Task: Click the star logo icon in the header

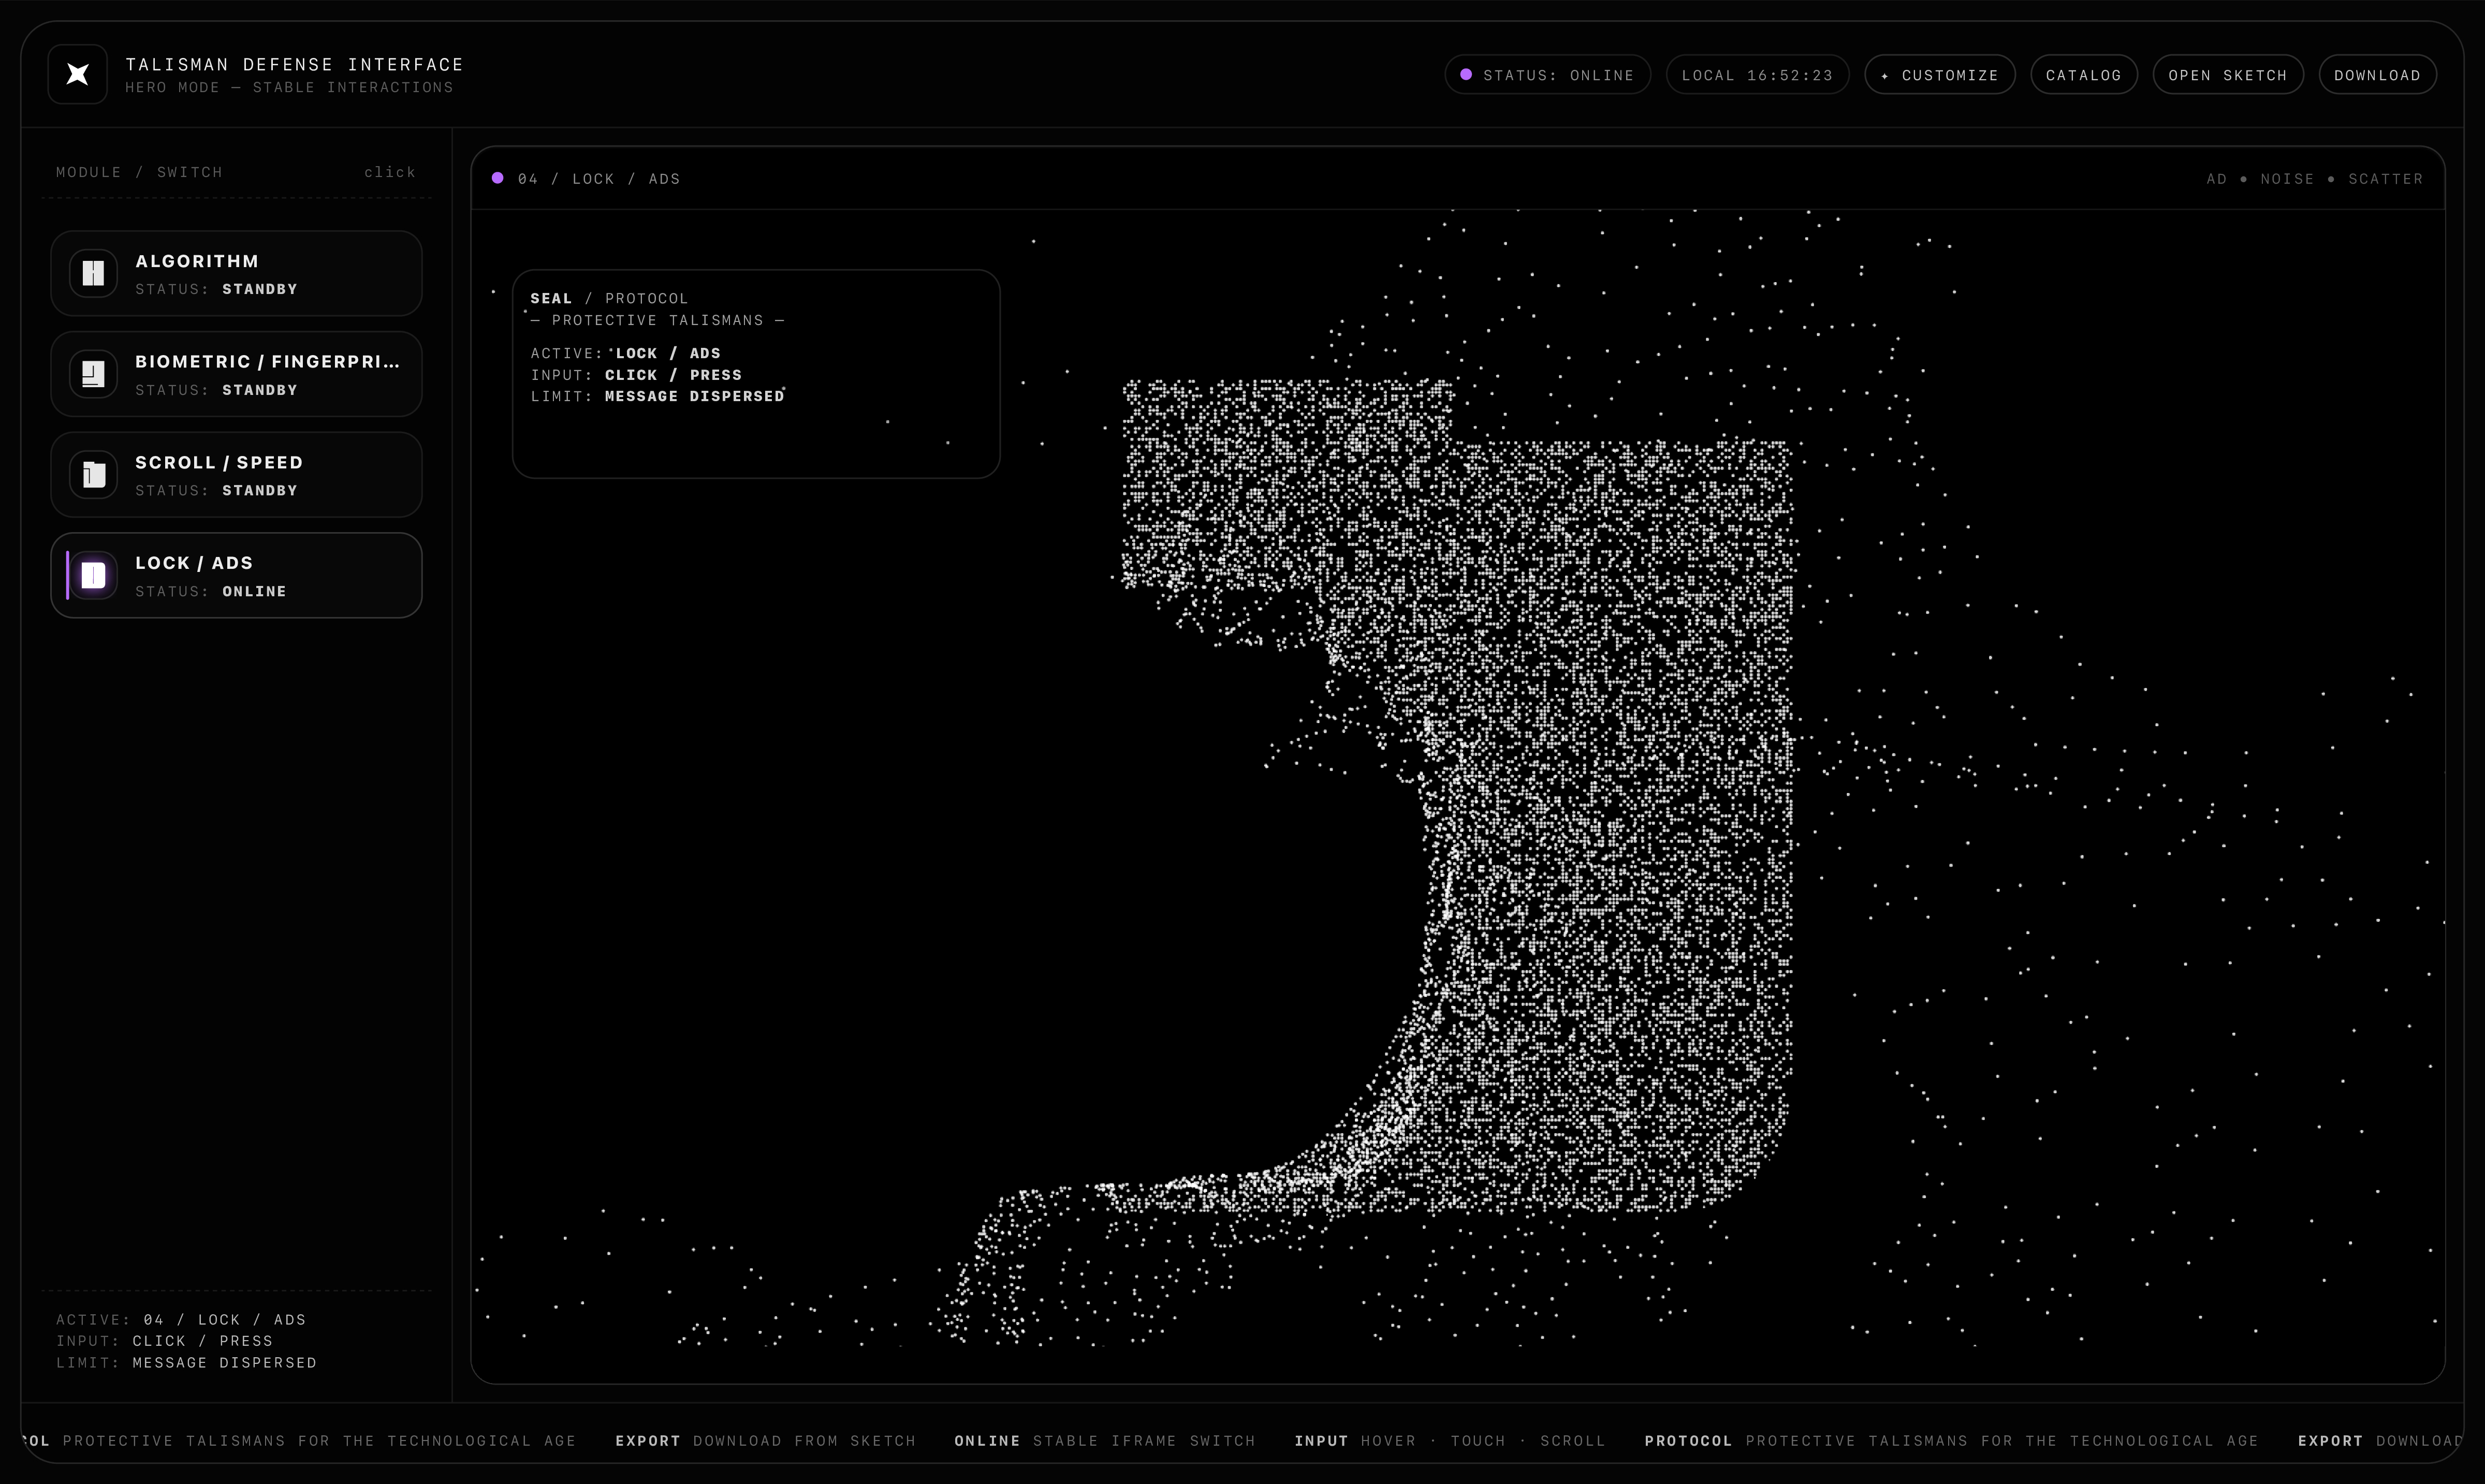Action: coord(77,74)
